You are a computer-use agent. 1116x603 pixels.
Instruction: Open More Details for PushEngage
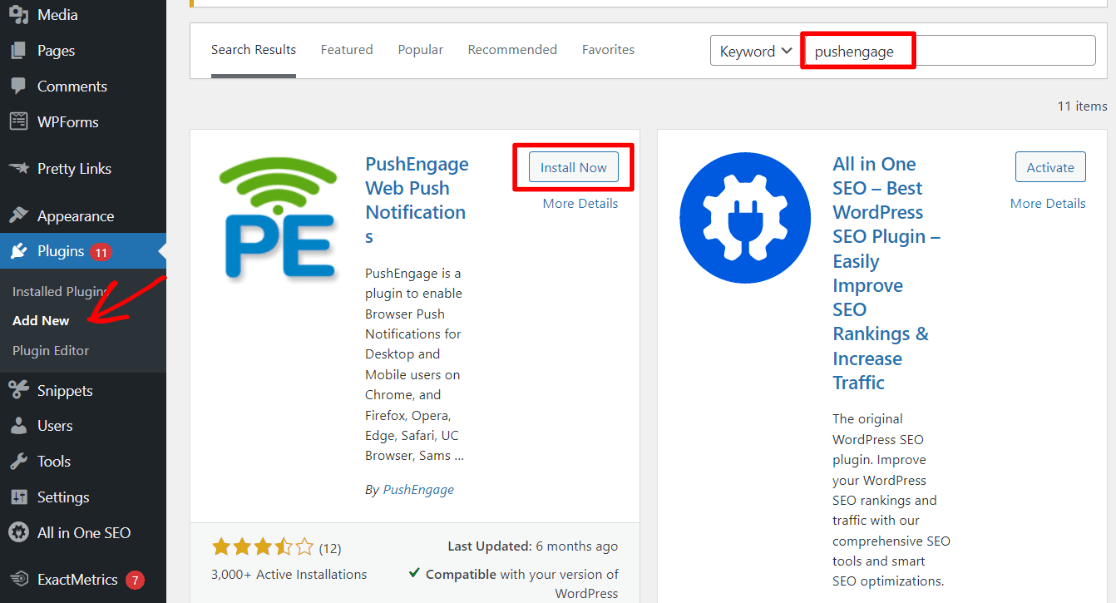point(580,204)
